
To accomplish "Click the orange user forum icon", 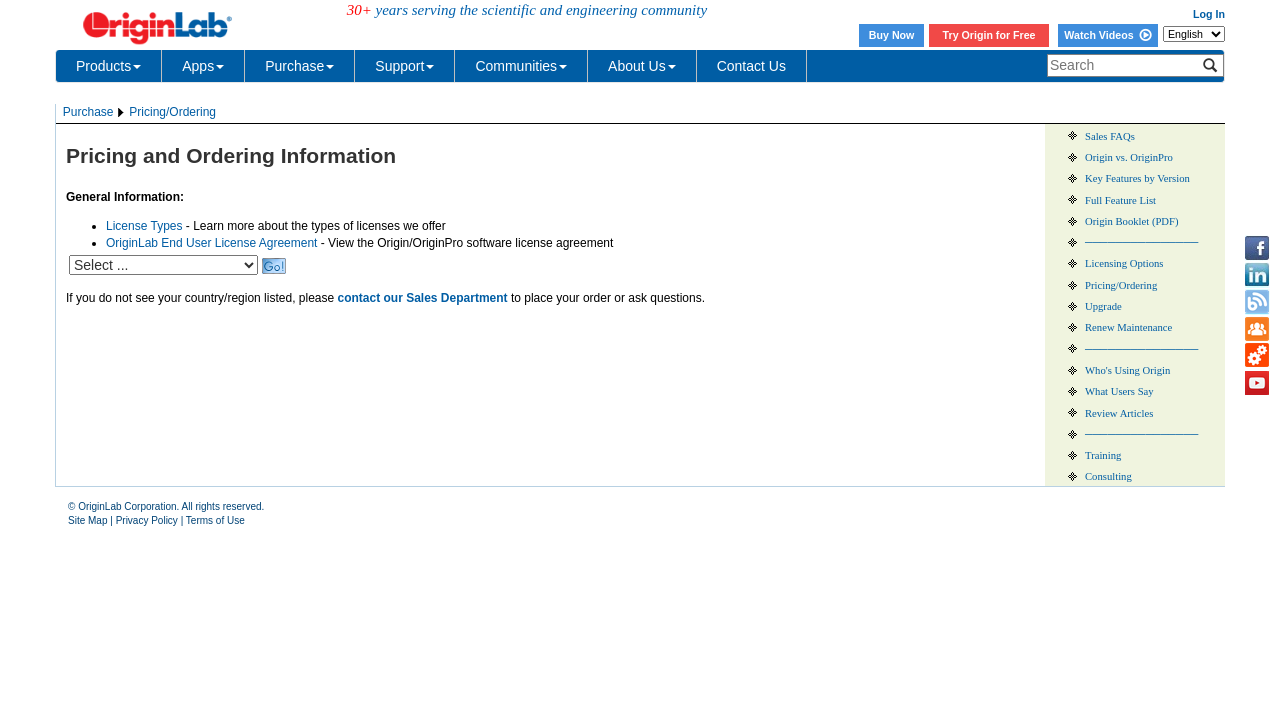I will [1256, 329].
